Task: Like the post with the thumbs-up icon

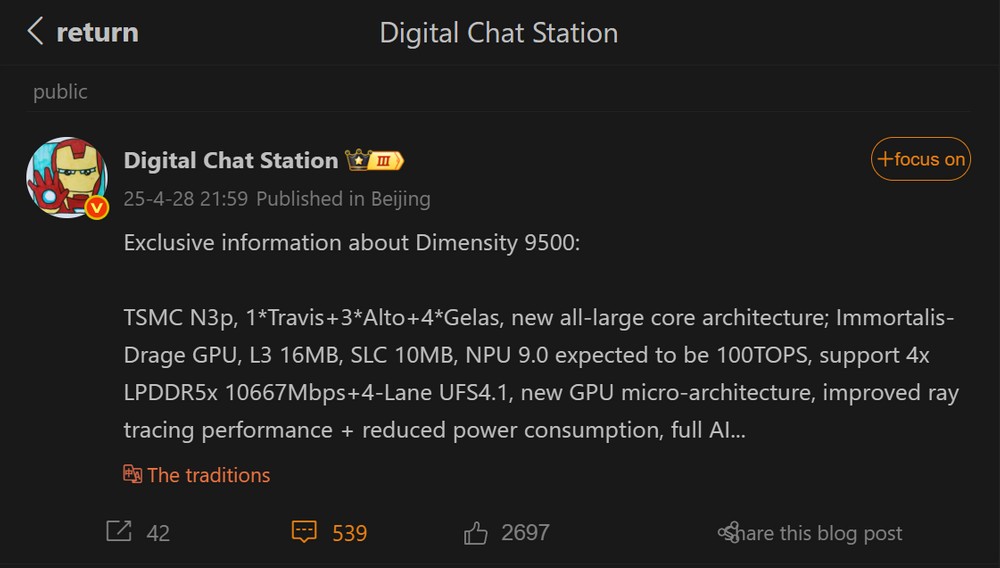Action: [x=476, y=533]
